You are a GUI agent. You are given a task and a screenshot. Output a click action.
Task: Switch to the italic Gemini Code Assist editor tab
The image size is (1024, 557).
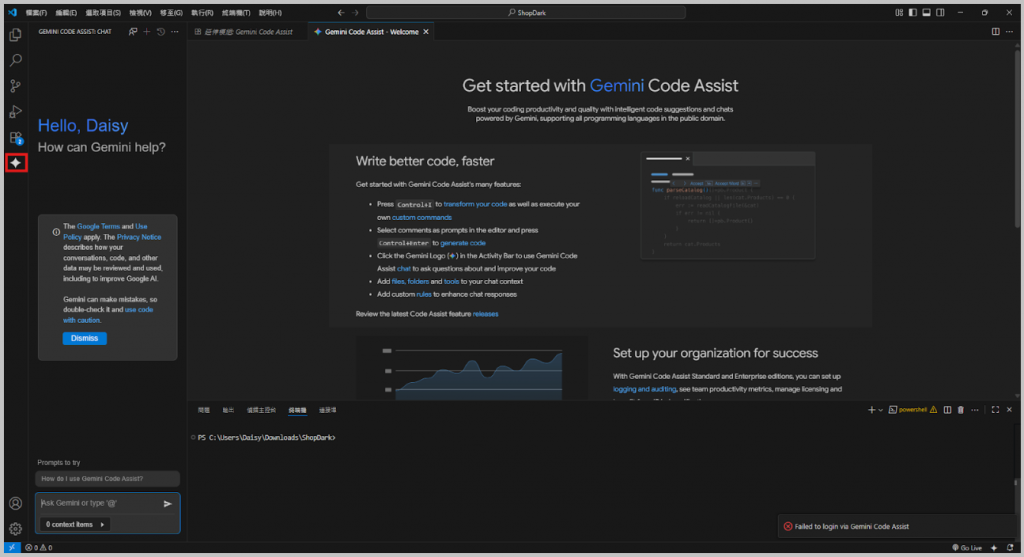click(x=248, y=31)
